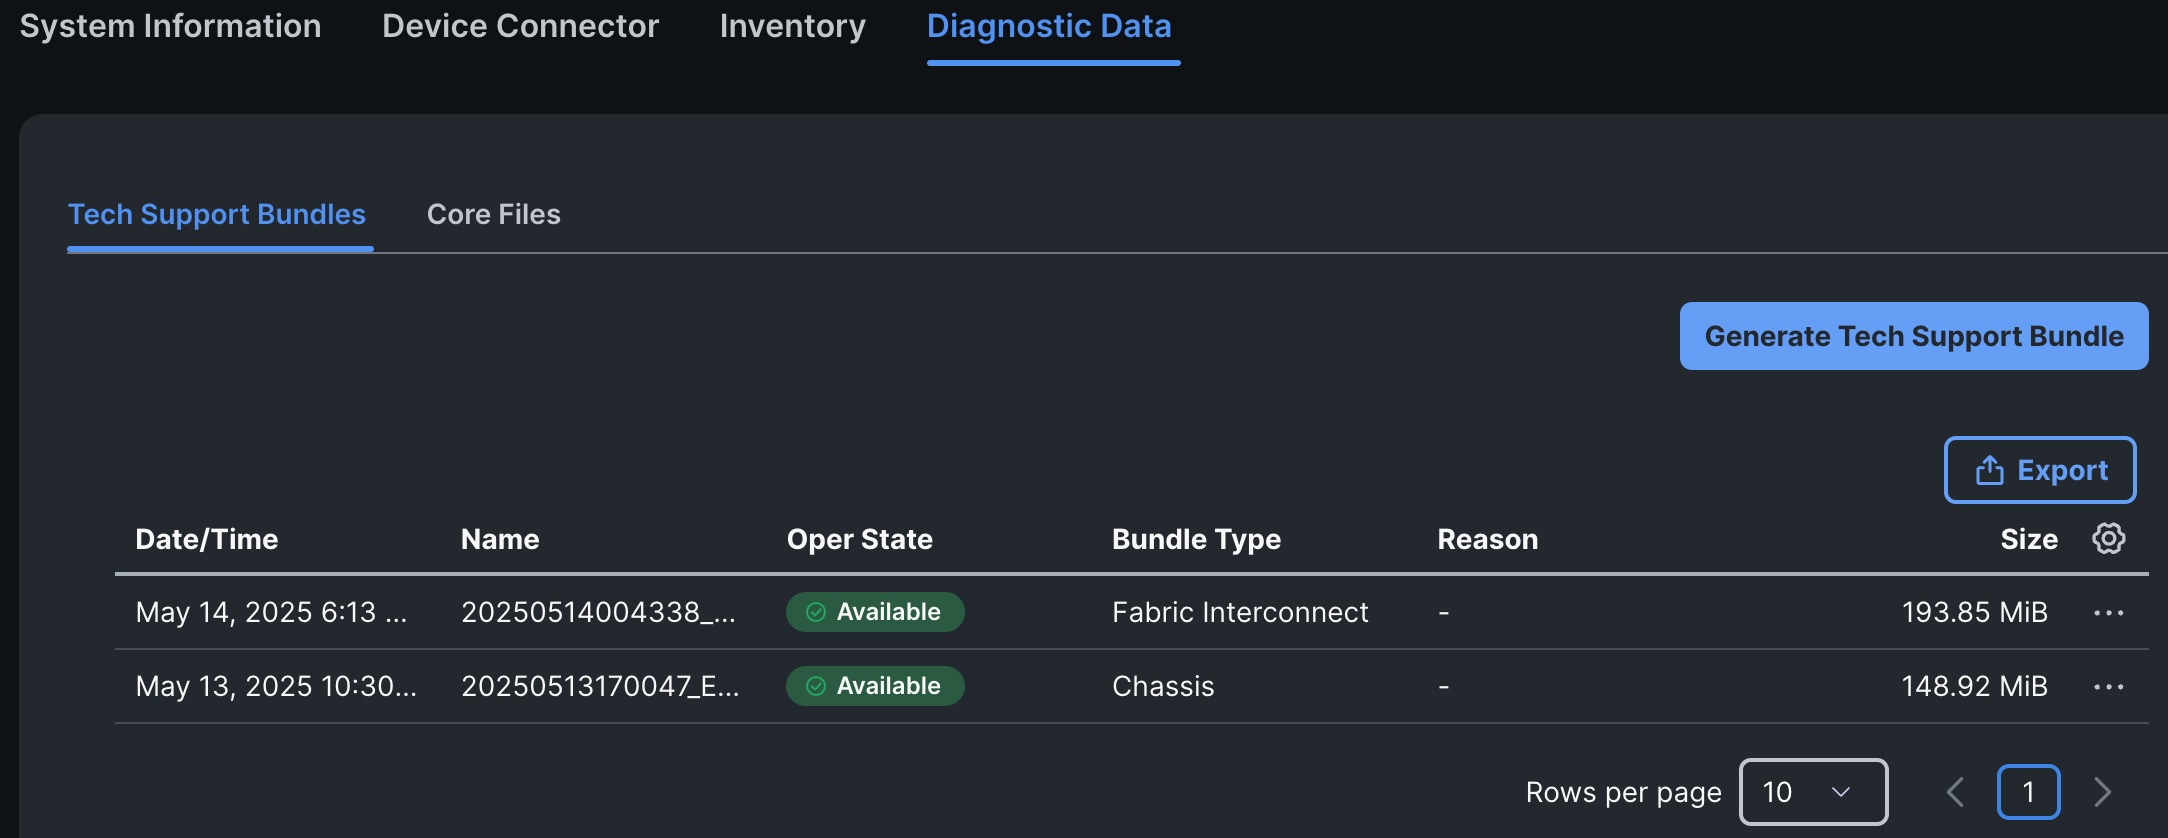Select page number 1 in pagination
The width and height of the screenshot is (2168, 838).
2028,792
